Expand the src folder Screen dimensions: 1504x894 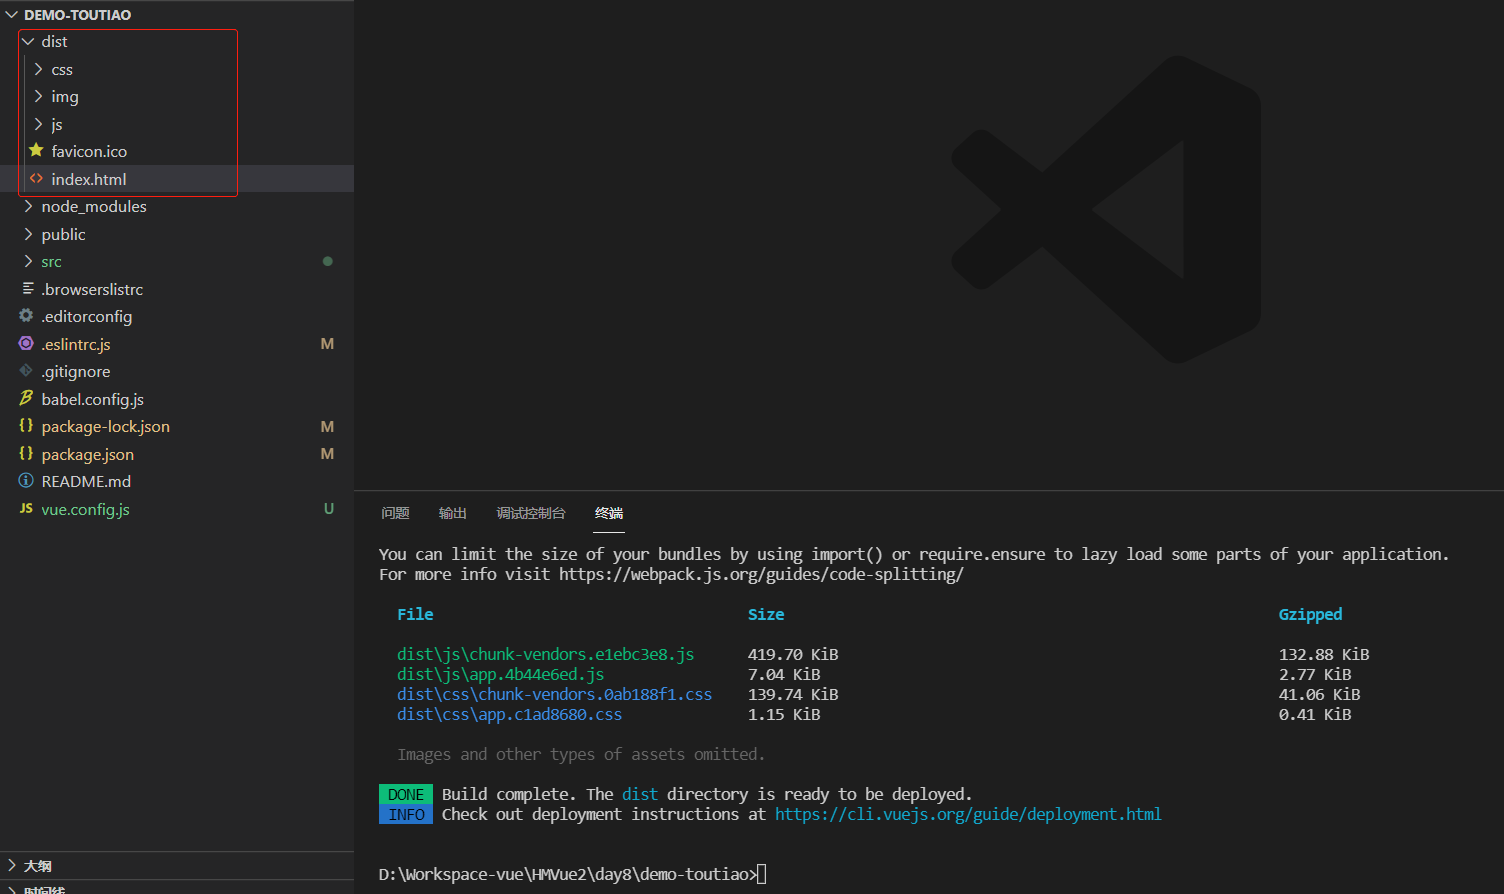click(28, 262)
